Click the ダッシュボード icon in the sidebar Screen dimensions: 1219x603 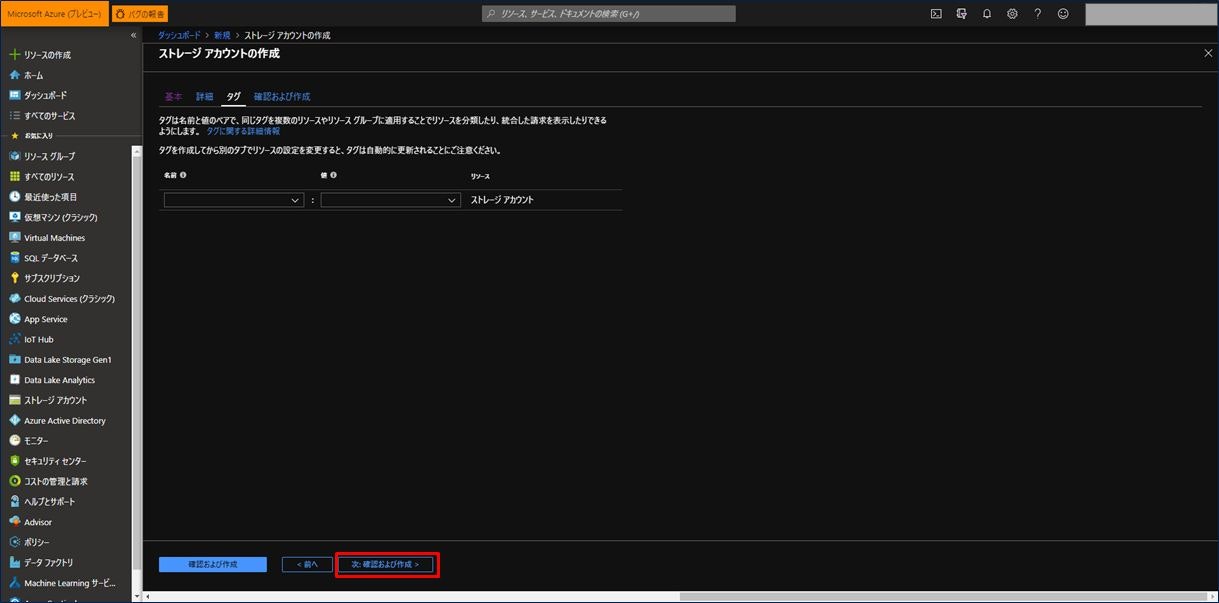14,95
